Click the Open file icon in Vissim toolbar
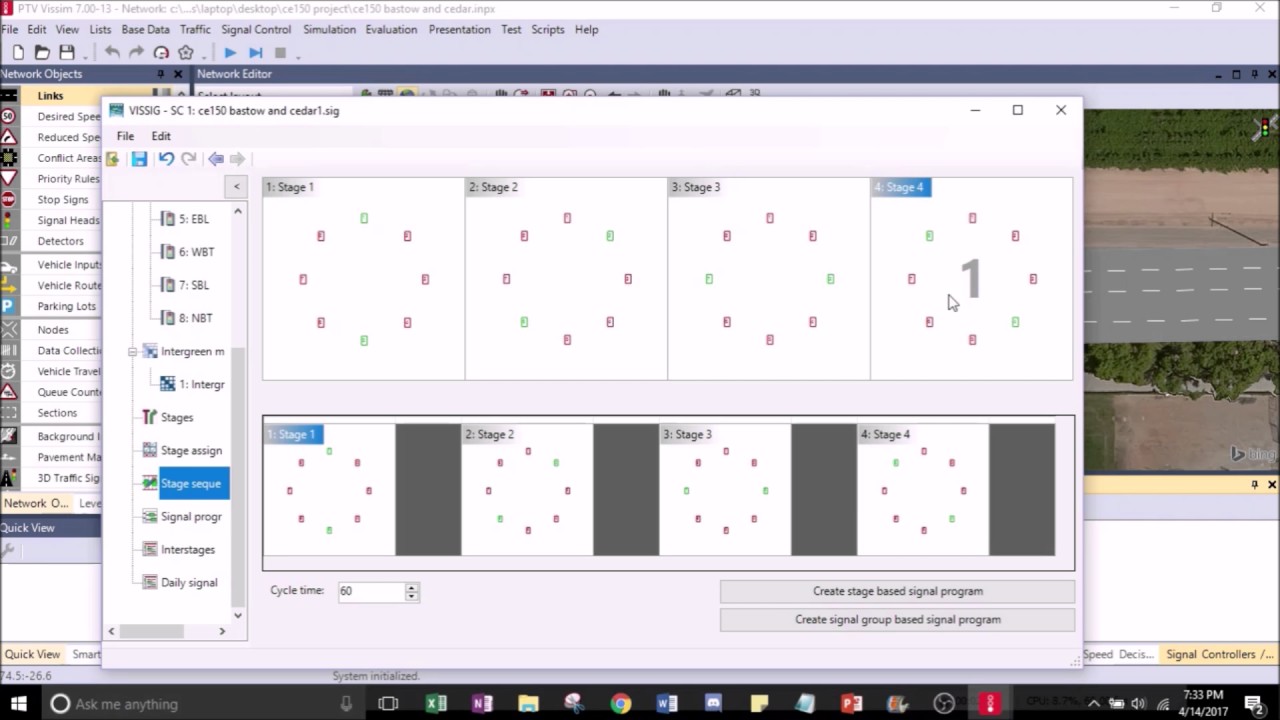Viewport: 1280px width, 720px height. click(42, 52)
